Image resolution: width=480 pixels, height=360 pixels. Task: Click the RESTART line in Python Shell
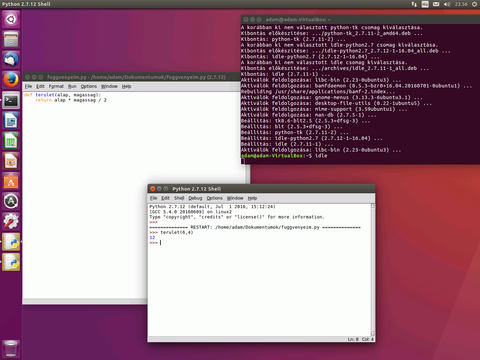point(255,227)
